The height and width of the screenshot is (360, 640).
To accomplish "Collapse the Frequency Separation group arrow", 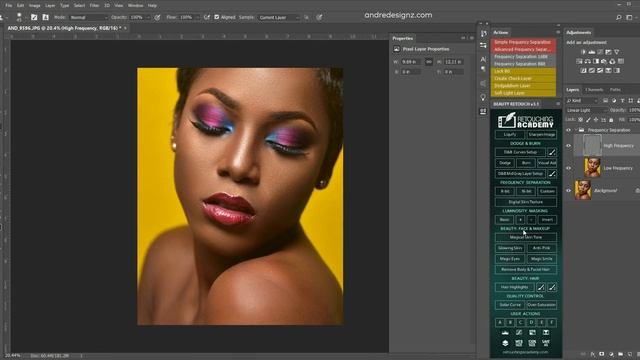I will pos(576,130).
